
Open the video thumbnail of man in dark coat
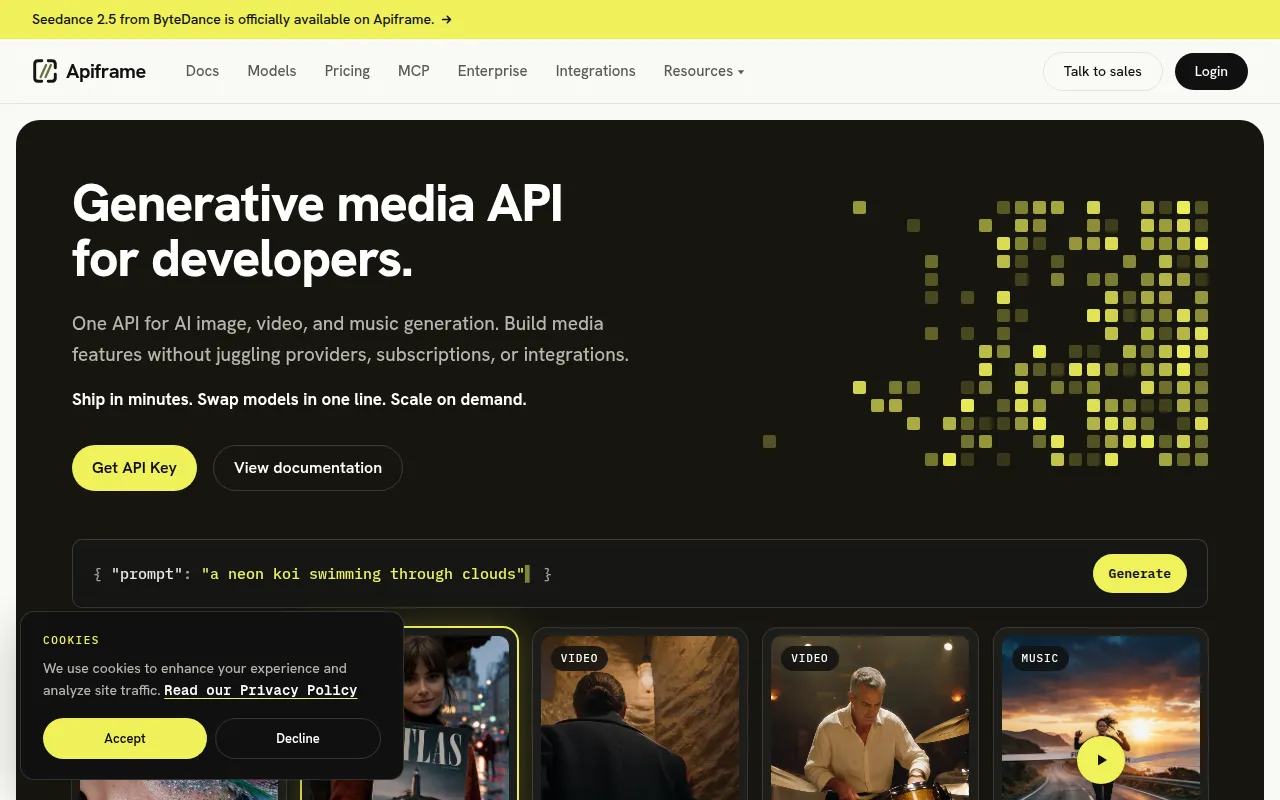point(640,718)
